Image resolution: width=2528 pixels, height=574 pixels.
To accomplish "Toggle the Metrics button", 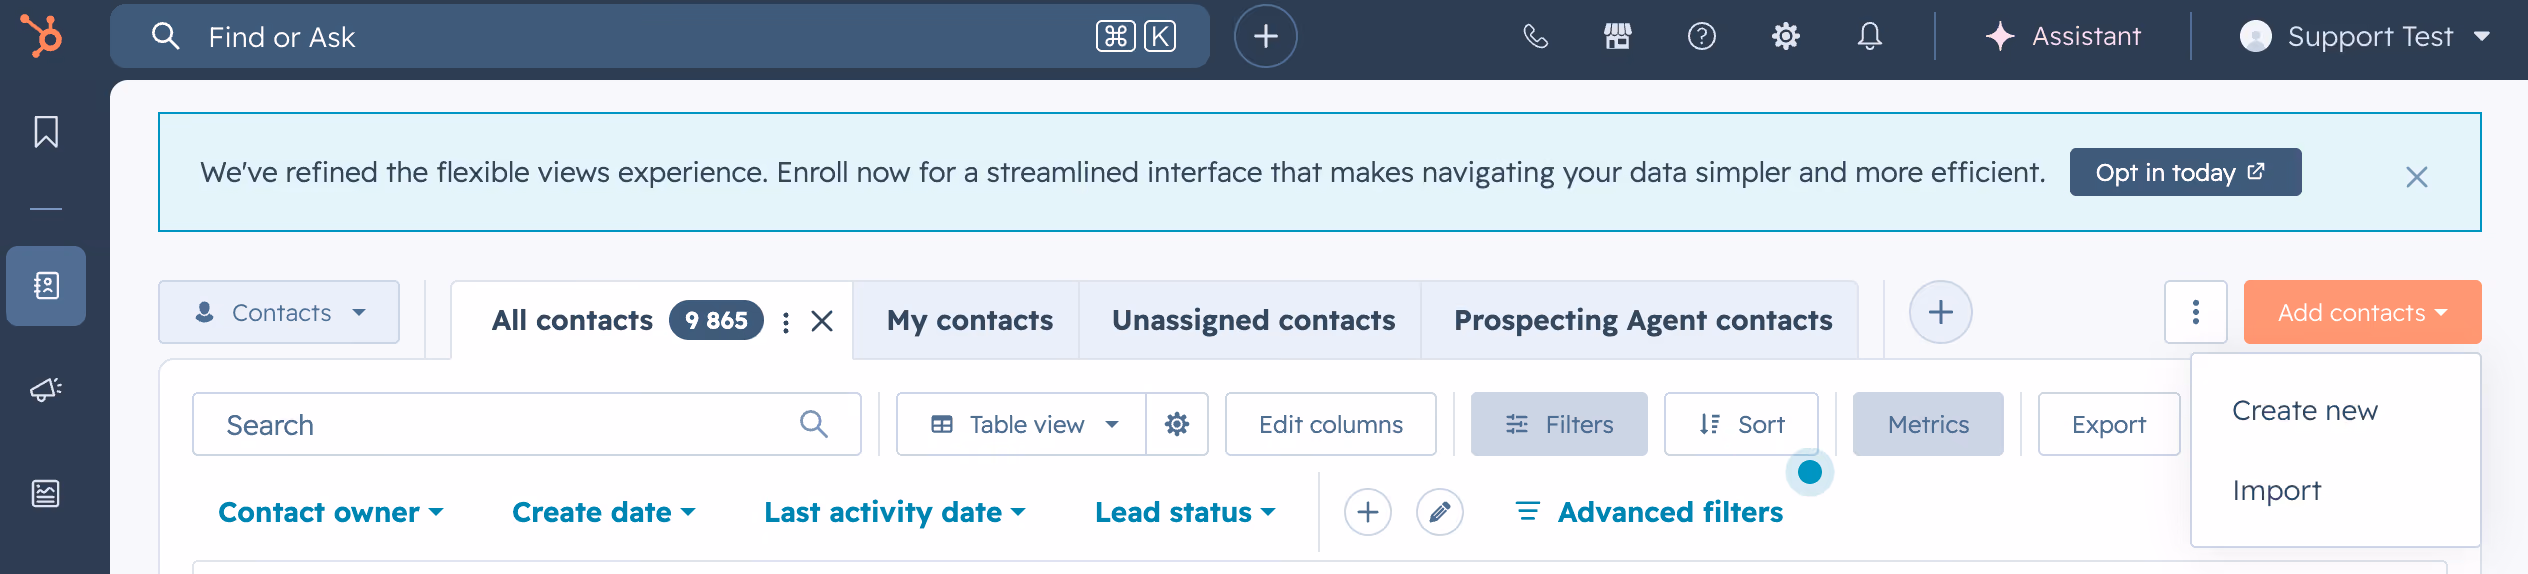I will pyautogui.click(x=1927, y=424).
